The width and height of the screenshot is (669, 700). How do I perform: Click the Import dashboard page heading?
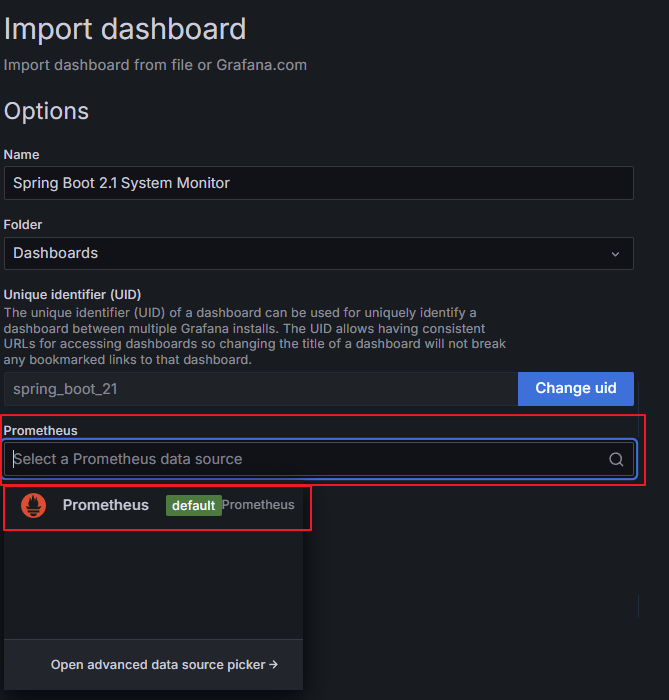(x=125, y=29)
